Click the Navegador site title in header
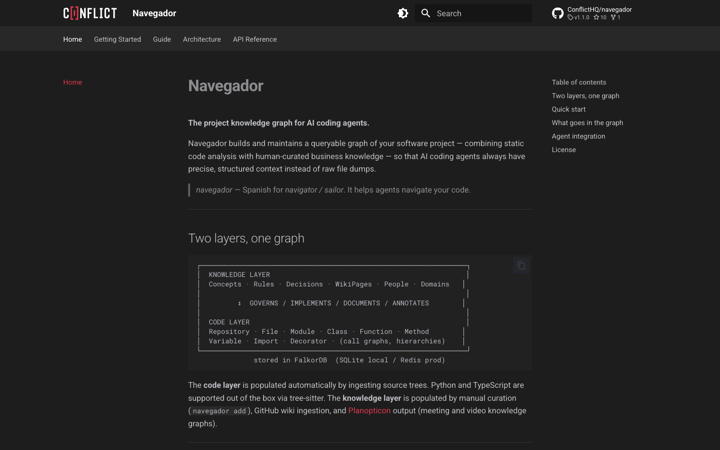This screenshot has height=450, width=720. (x=154, y=13)
